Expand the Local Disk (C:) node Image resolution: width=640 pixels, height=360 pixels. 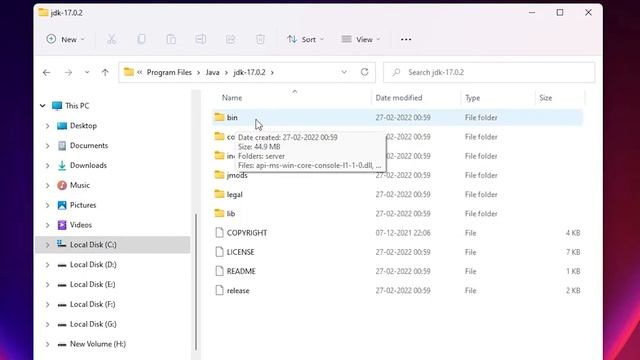pos(47,245)
